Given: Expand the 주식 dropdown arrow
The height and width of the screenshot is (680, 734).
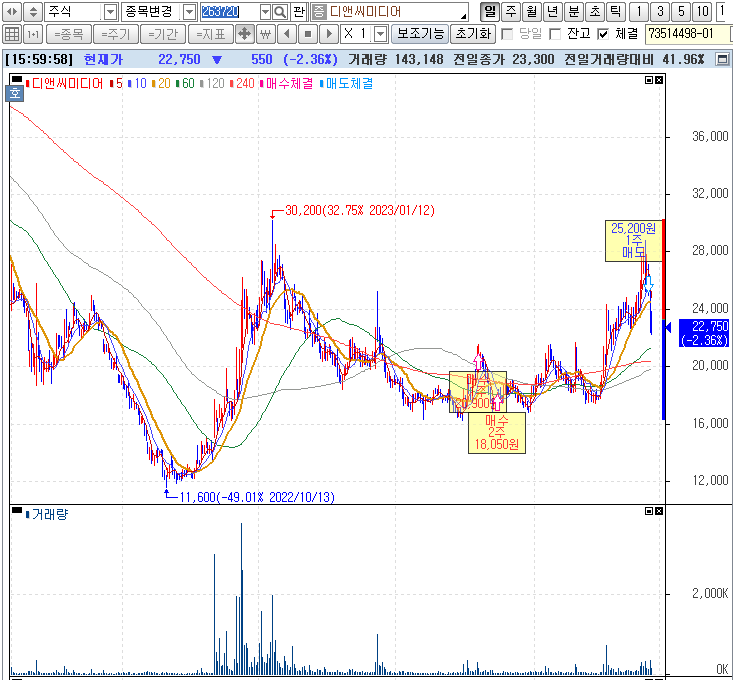Looking at the screenshot, I should point(110,12).
